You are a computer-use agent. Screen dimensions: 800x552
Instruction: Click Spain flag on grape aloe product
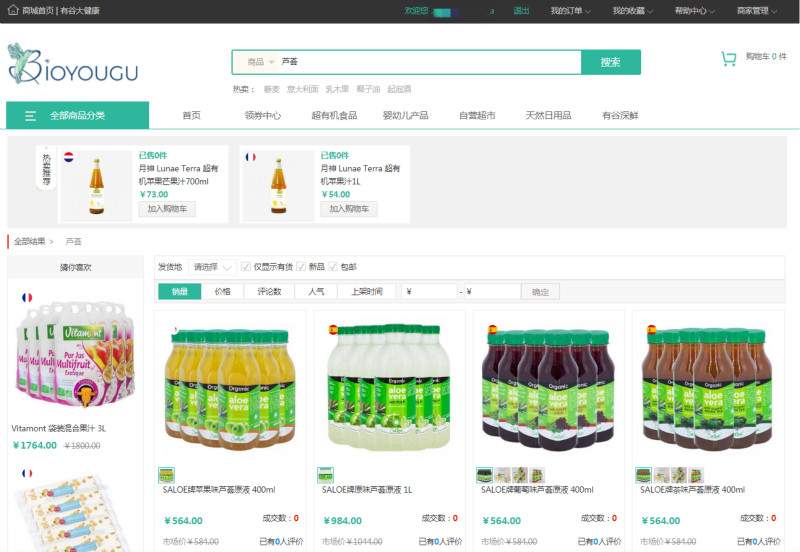click(x=493, y=330)
